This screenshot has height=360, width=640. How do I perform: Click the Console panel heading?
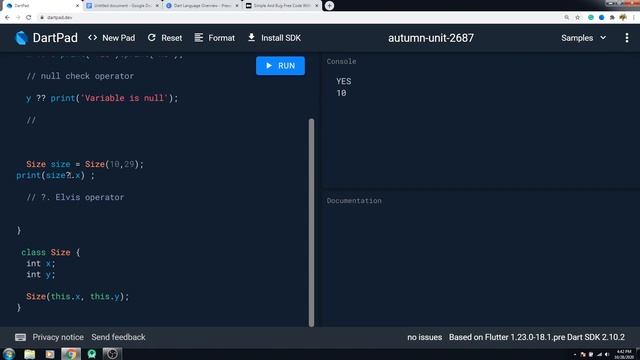341,61
